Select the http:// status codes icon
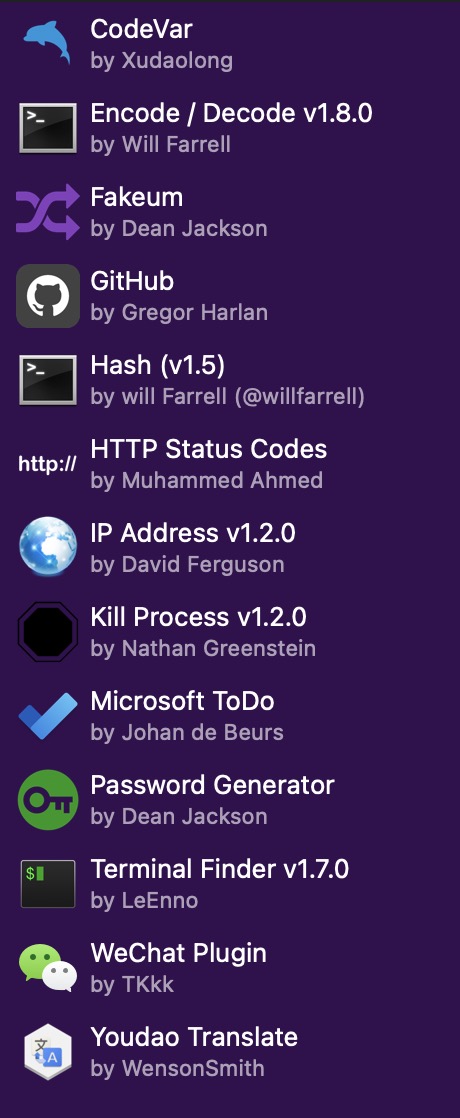 [x=48, y=464]
